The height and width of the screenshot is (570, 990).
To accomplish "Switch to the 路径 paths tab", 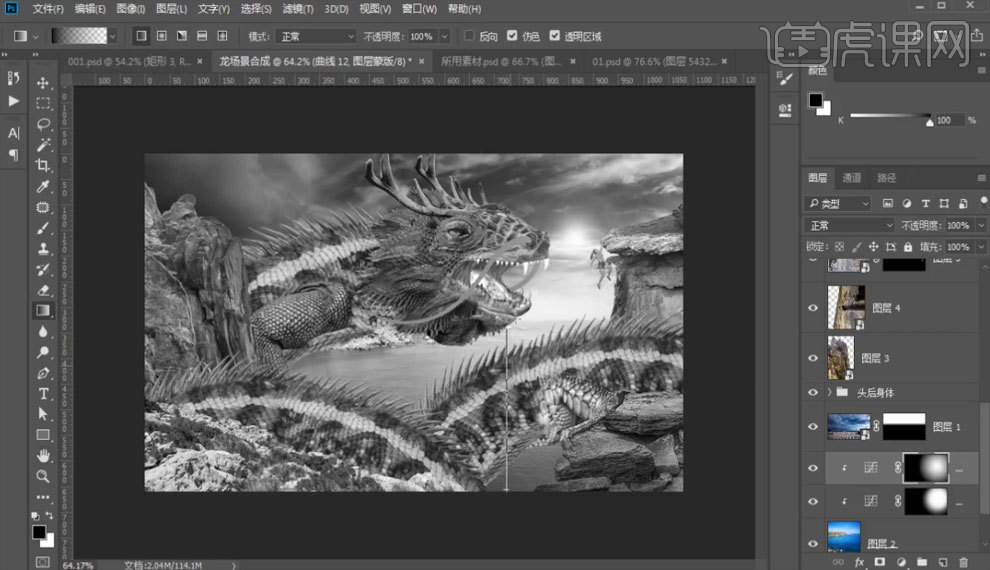I will pos(886,178).
